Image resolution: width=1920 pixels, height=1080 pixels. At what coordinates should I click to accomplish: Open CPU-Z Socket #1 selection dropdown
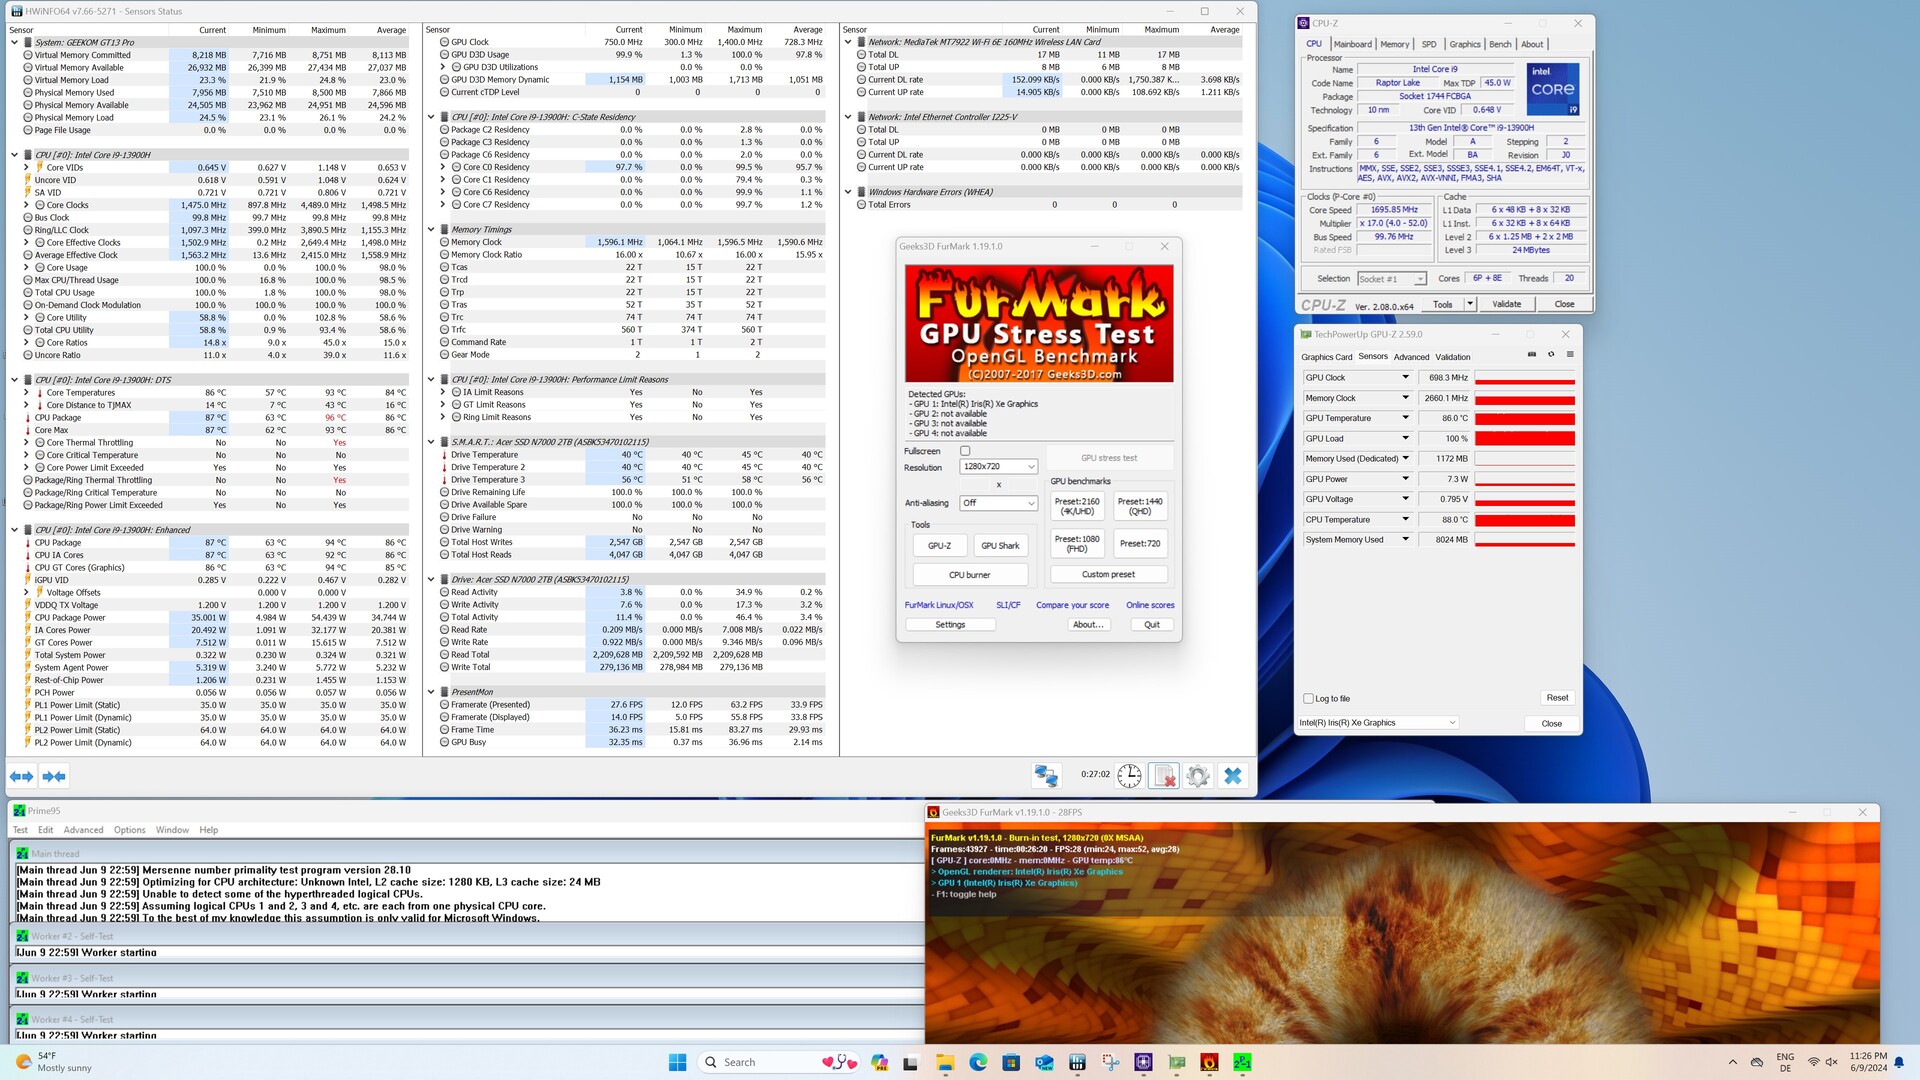point(1391,279)
